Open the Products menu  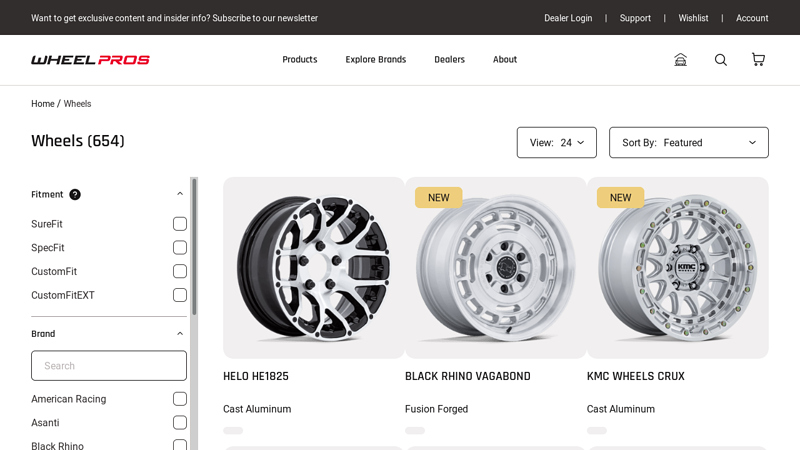click(299, 60)
